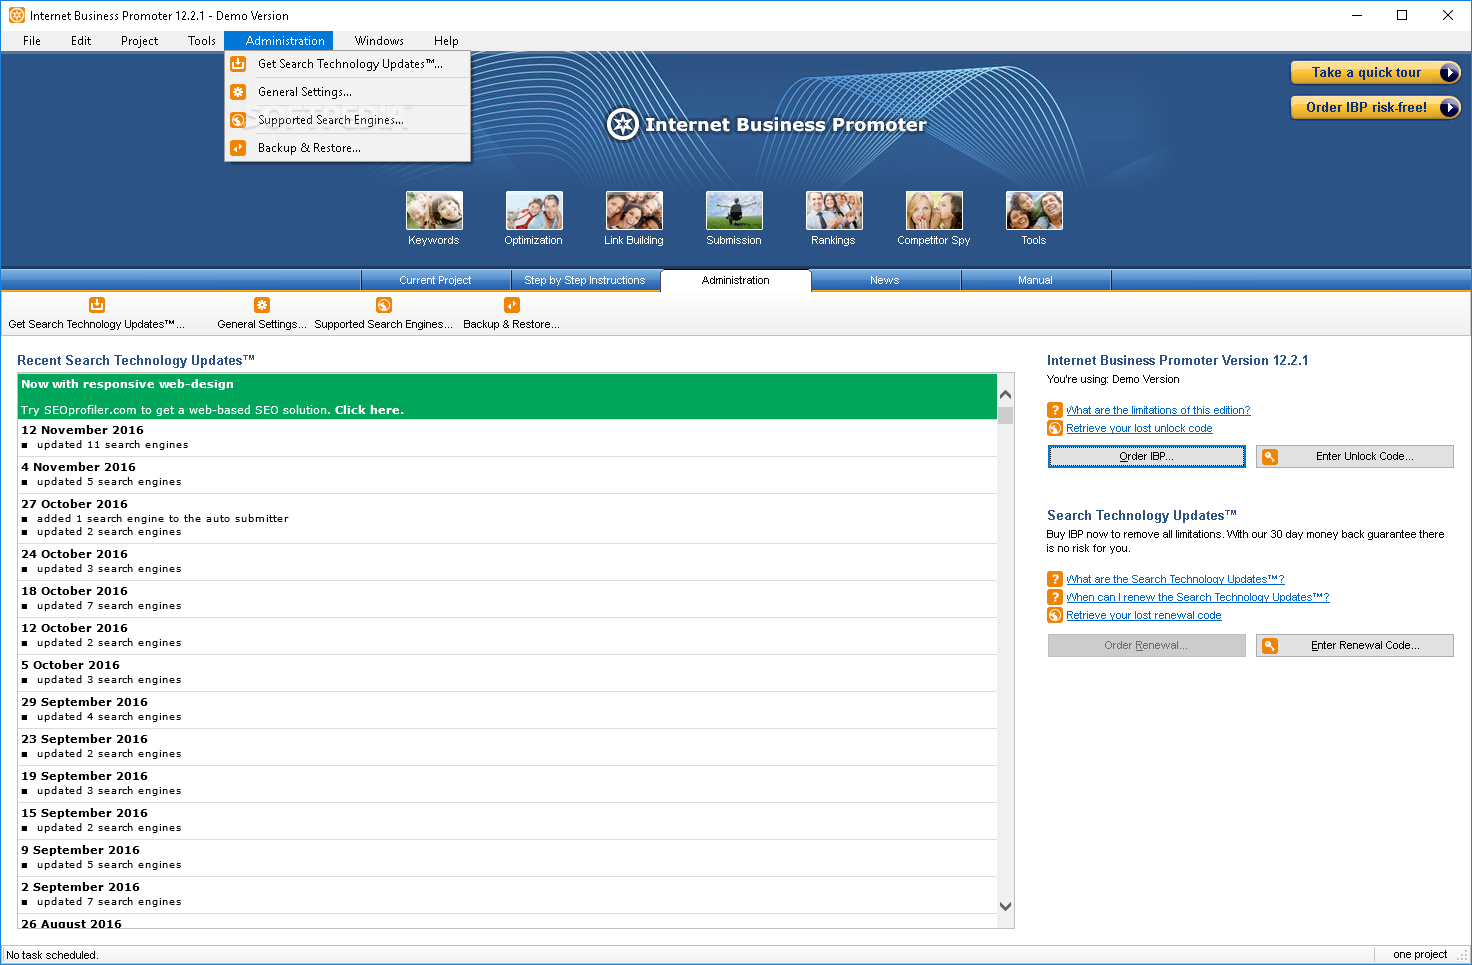Open the Tools menu
Viewport: 1472px width, 965px height.
(201, 41)
